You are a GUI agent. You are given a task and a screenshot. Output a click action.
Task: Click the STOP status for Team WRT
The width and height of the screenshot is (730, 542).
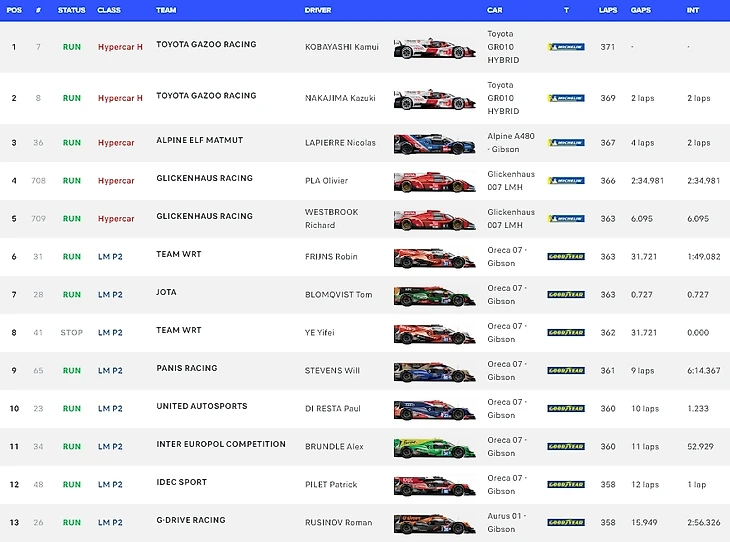point(71,333)
